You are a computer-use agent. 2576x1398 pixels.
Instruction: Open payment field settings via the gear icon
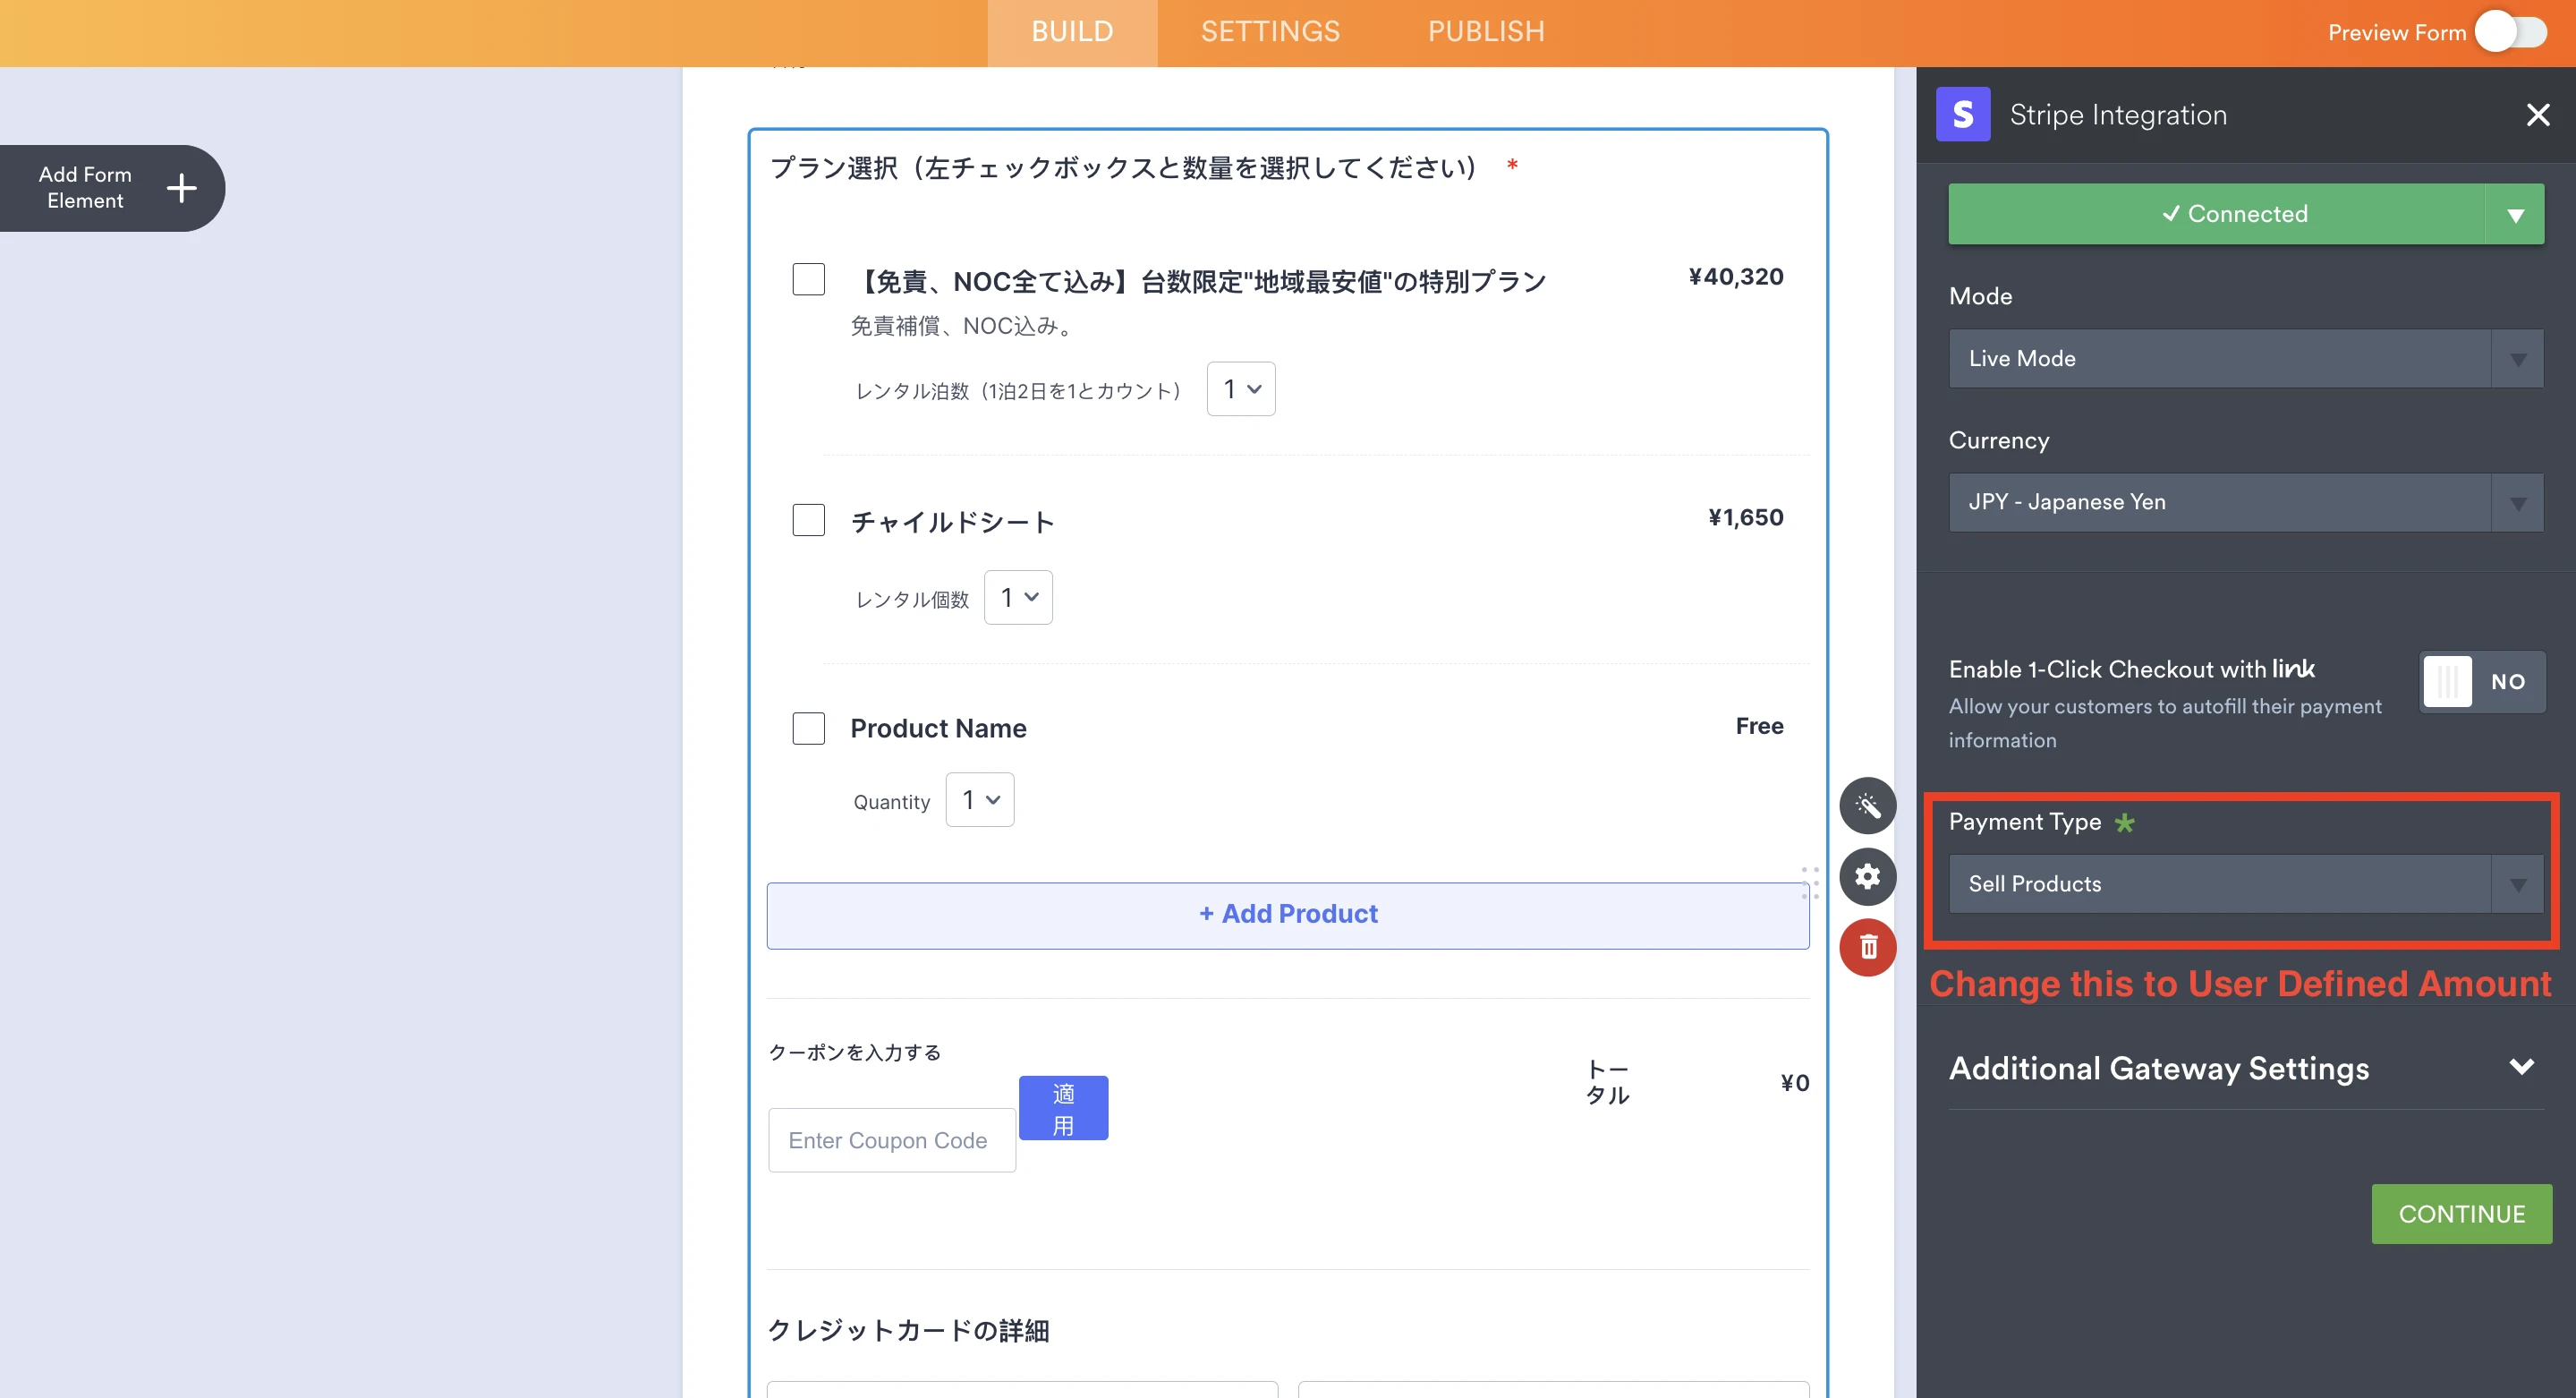click(1867, 876)
